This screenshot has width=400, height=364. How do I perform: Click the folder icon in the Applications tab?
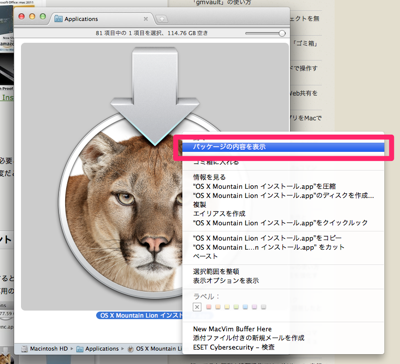click(x=58, y=19)
